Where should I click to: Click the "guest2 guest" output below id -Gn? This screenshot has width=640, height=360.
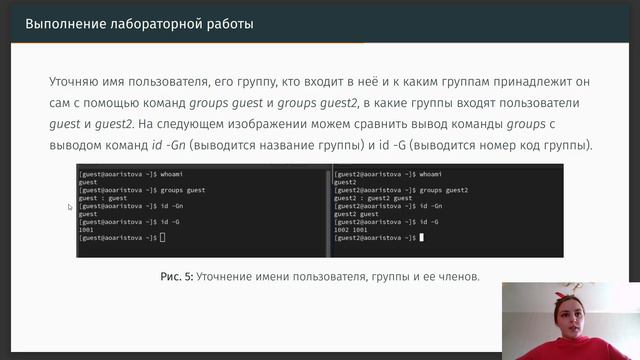[x=356, y=214]
